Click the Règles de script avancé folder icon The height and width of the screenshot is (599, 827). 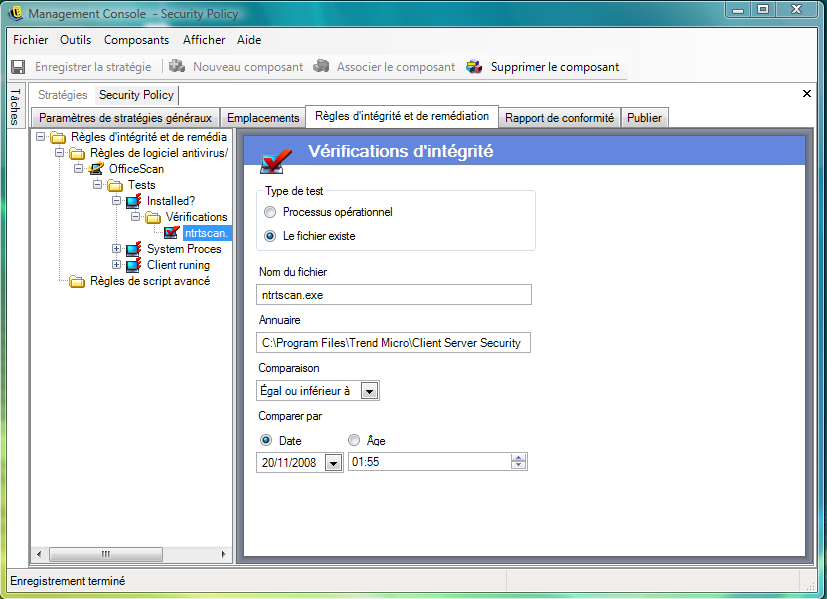pyautogui.click(x=77, y=281)
